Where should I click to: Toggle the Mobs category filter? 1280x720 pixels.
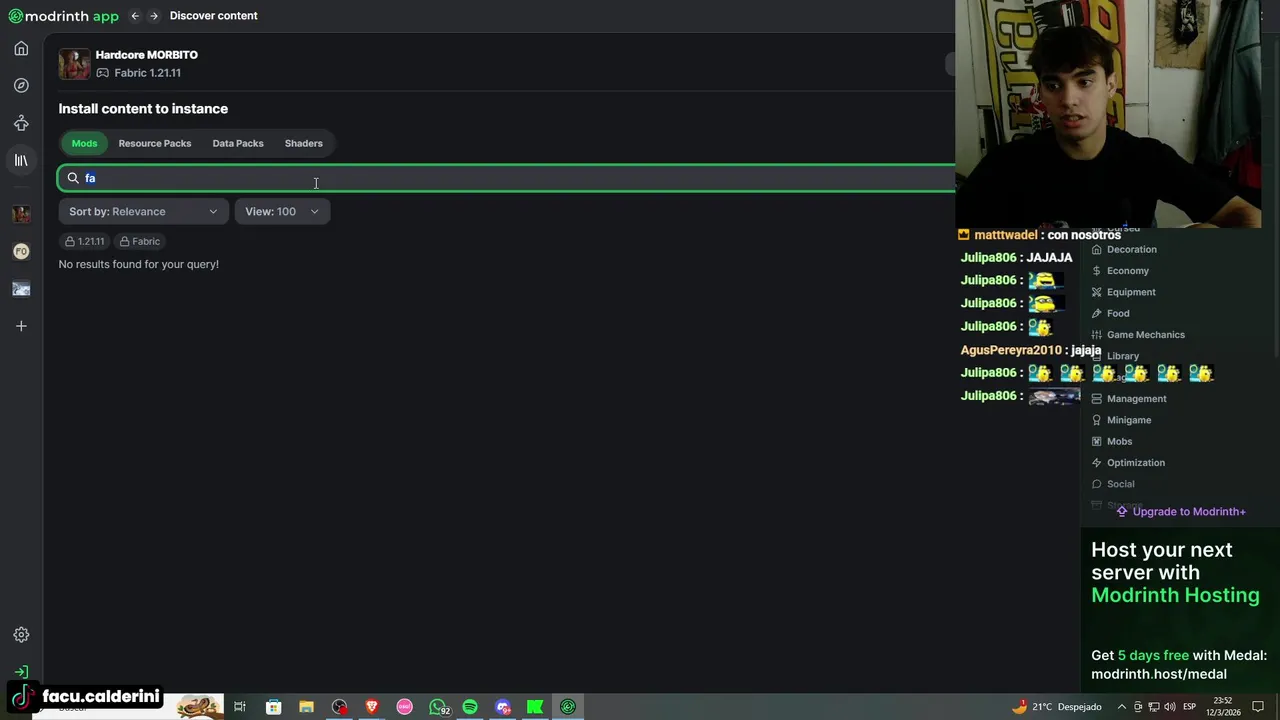pyautogui.click(x=1112, y=441)
